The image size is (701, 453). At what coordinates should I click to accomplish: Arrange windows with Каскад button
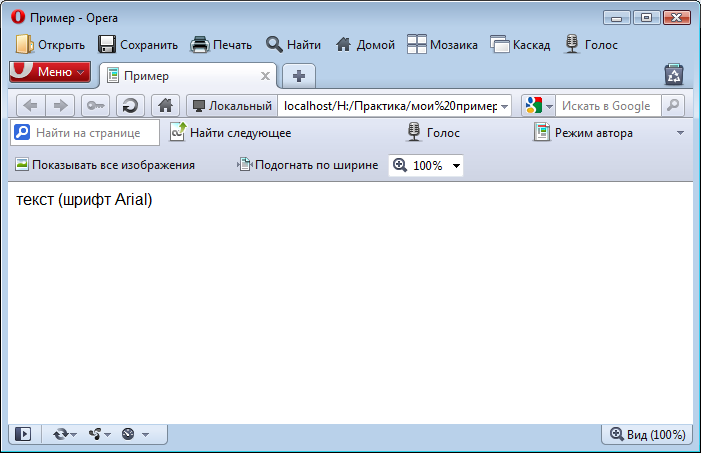pos(520,45)
